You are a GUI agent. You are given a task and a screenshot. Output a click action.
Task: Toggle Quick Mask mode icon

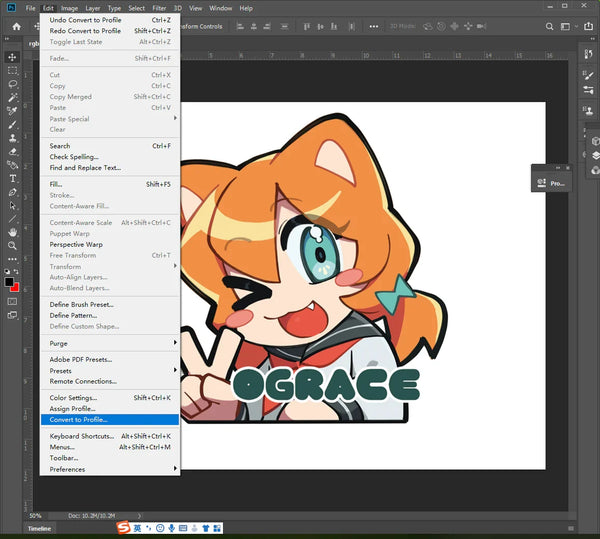(12, 301)
